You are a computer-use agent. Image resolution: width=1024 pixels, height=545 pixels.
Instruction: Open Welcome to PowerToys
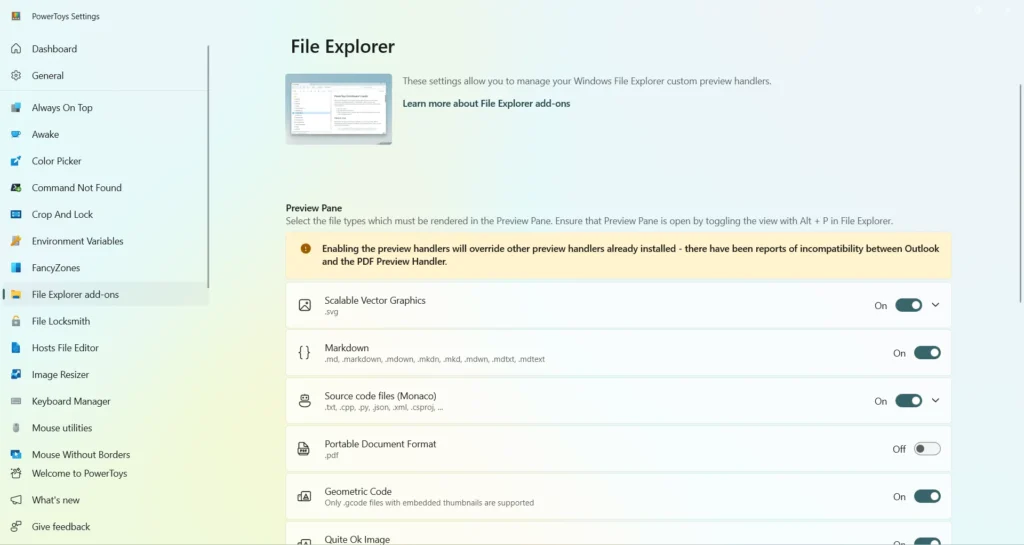coord(106,474)
